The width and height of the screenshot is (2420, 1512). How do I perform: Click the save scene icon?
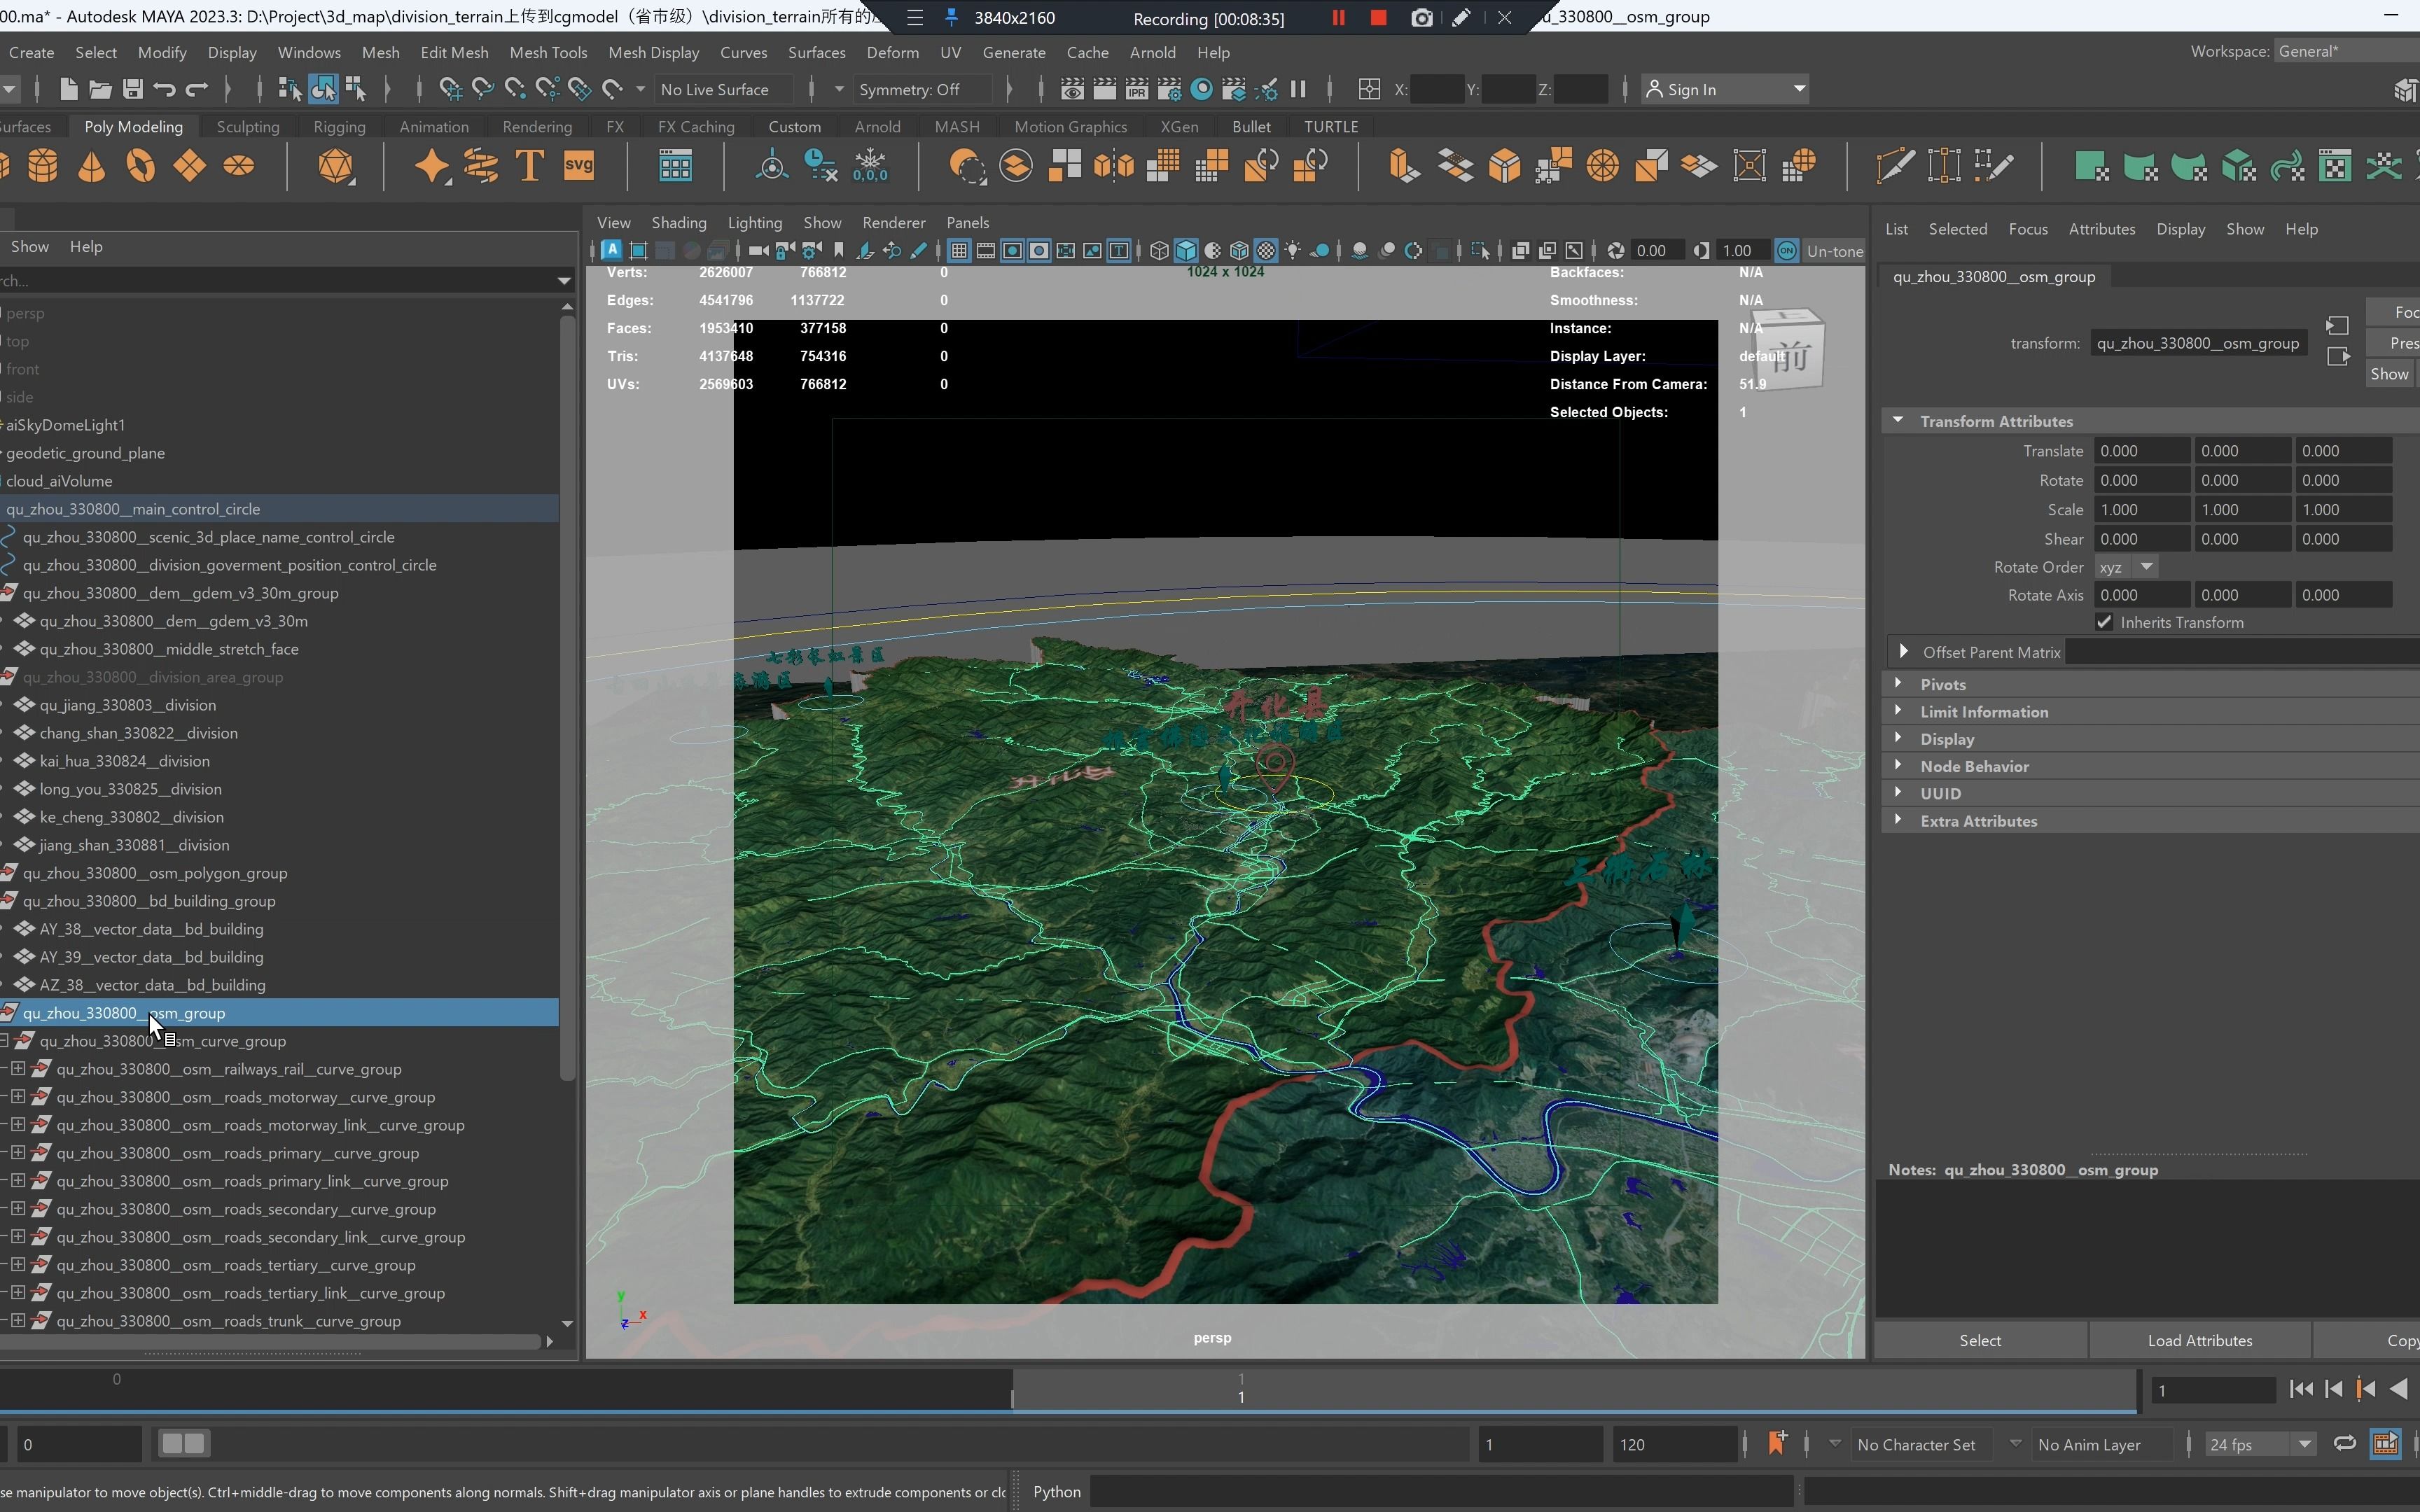132,89
